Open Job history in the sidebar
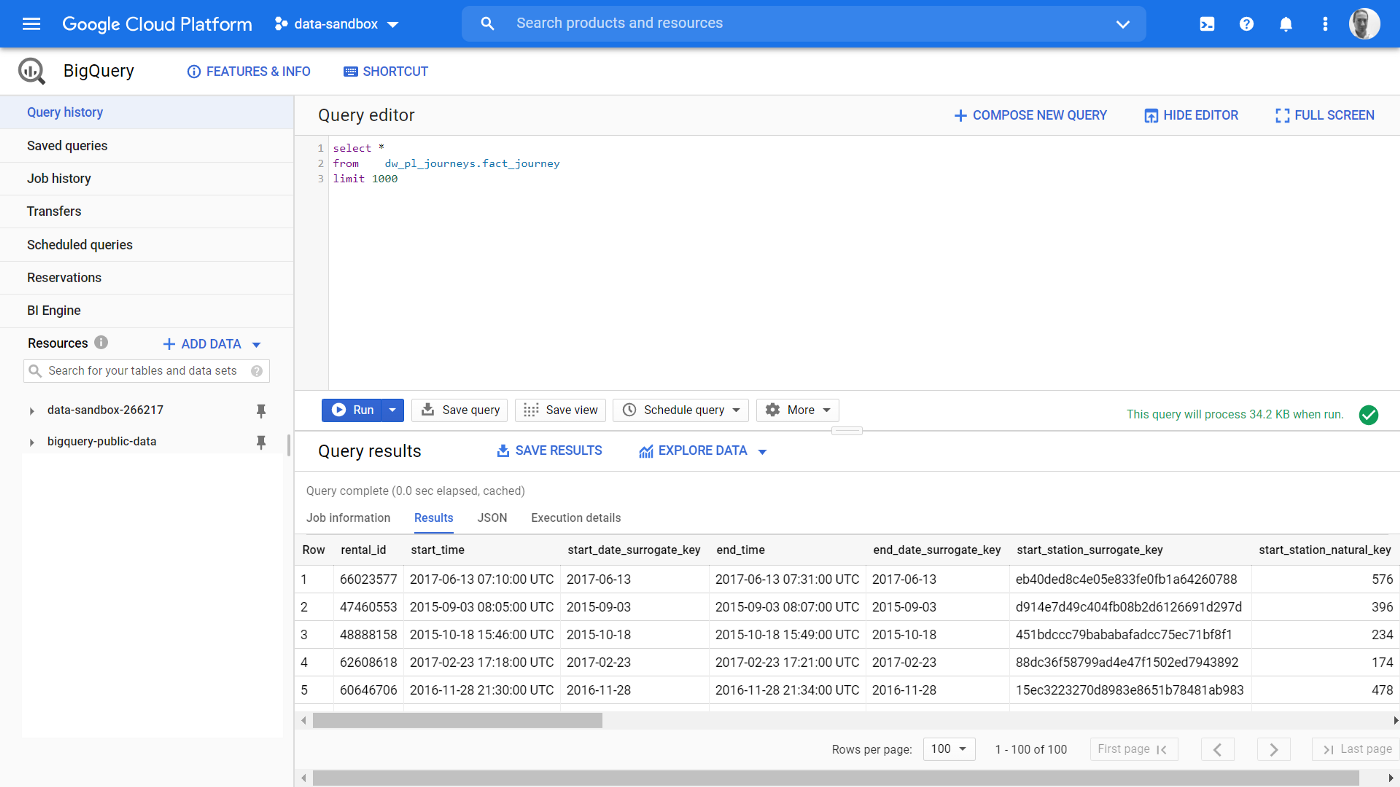Screen dimensions: 1400x787 (x=146, y=179)
